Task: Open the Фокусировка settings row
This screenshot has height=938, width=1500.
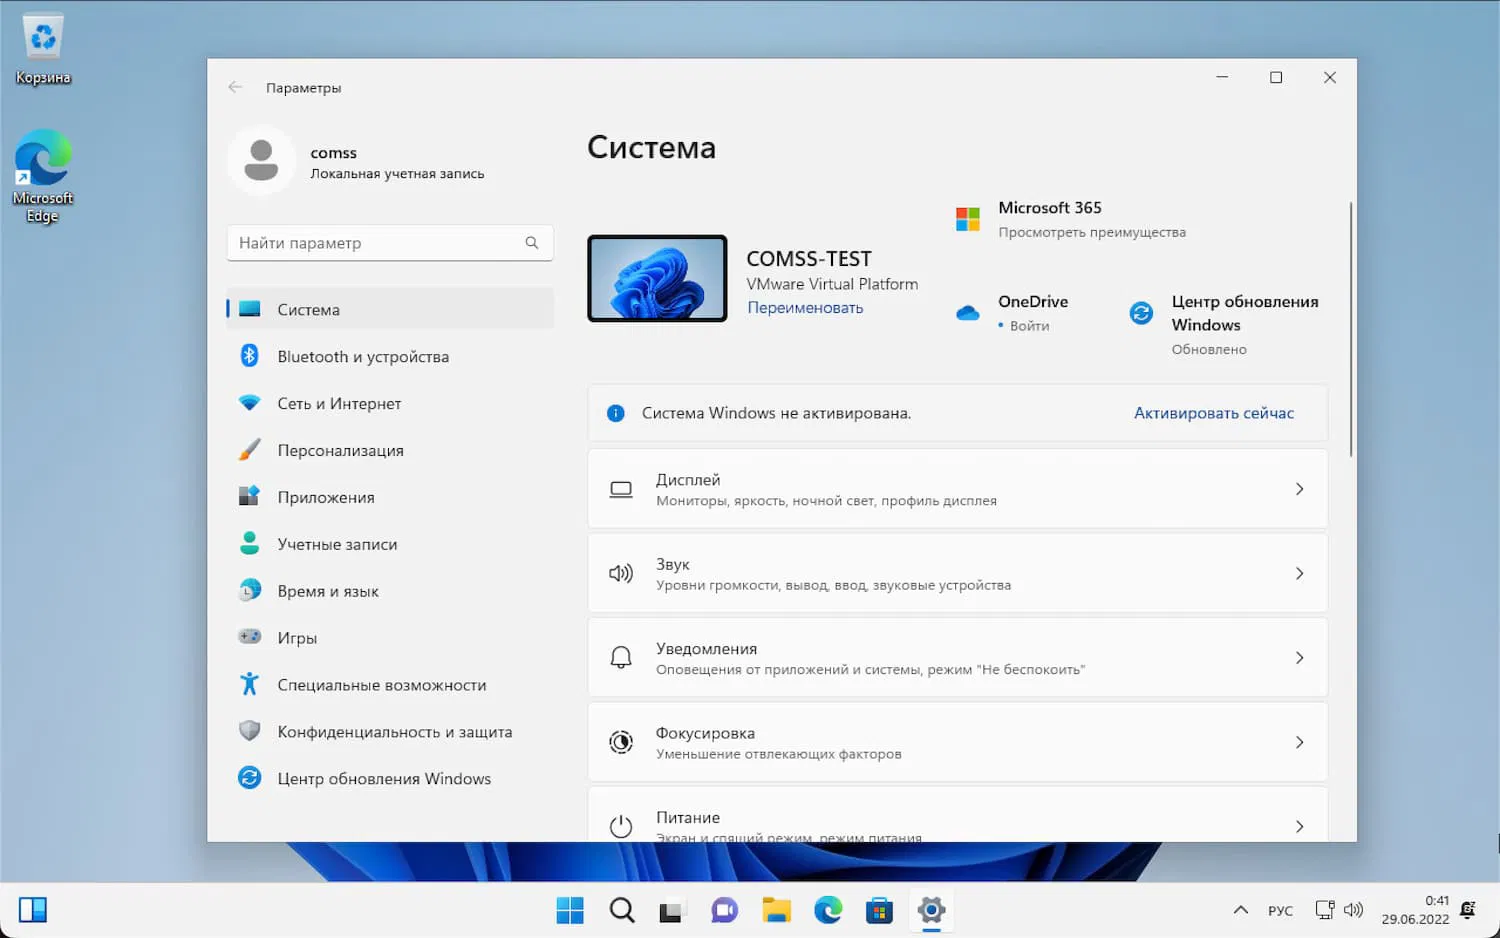Action: (x=957, y=742)
